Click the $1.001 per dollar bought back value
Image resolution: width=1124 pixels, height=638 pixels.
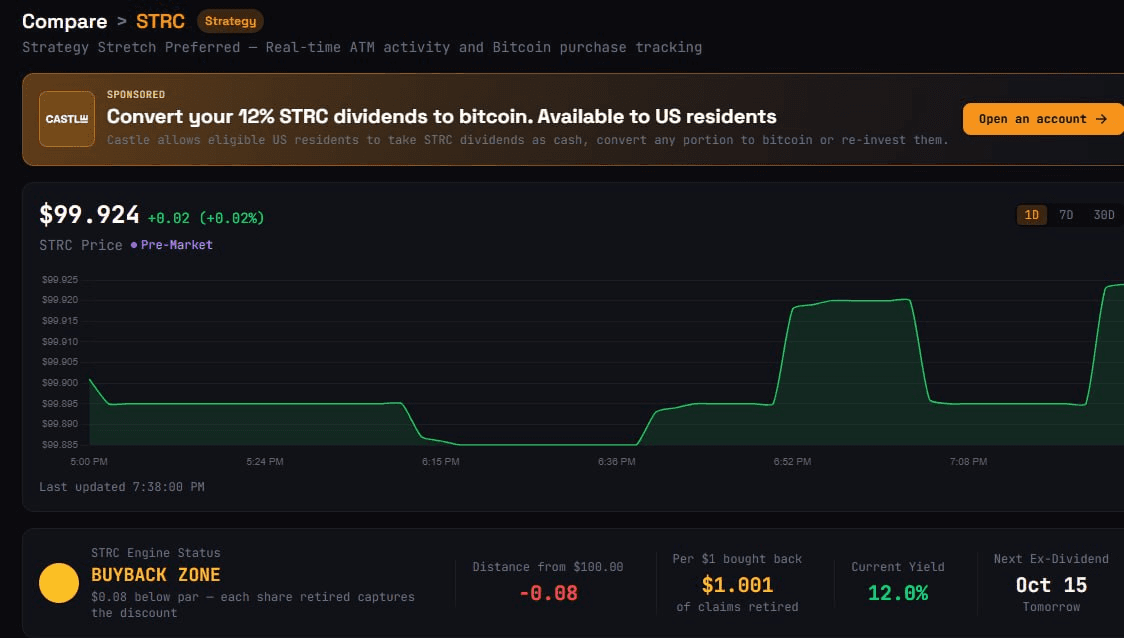pos(737,585)
